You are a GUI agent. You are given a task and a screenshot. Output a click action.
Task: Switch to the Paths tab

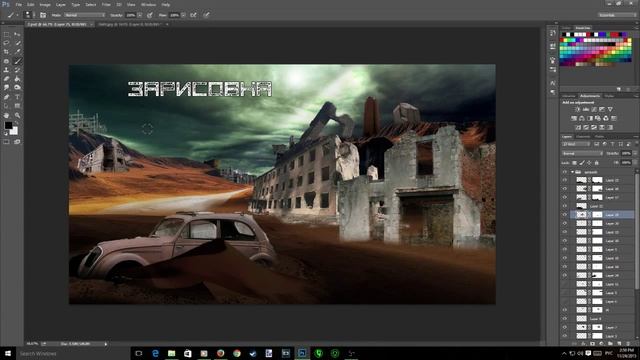pyautogui.click(x=599, y=136)
